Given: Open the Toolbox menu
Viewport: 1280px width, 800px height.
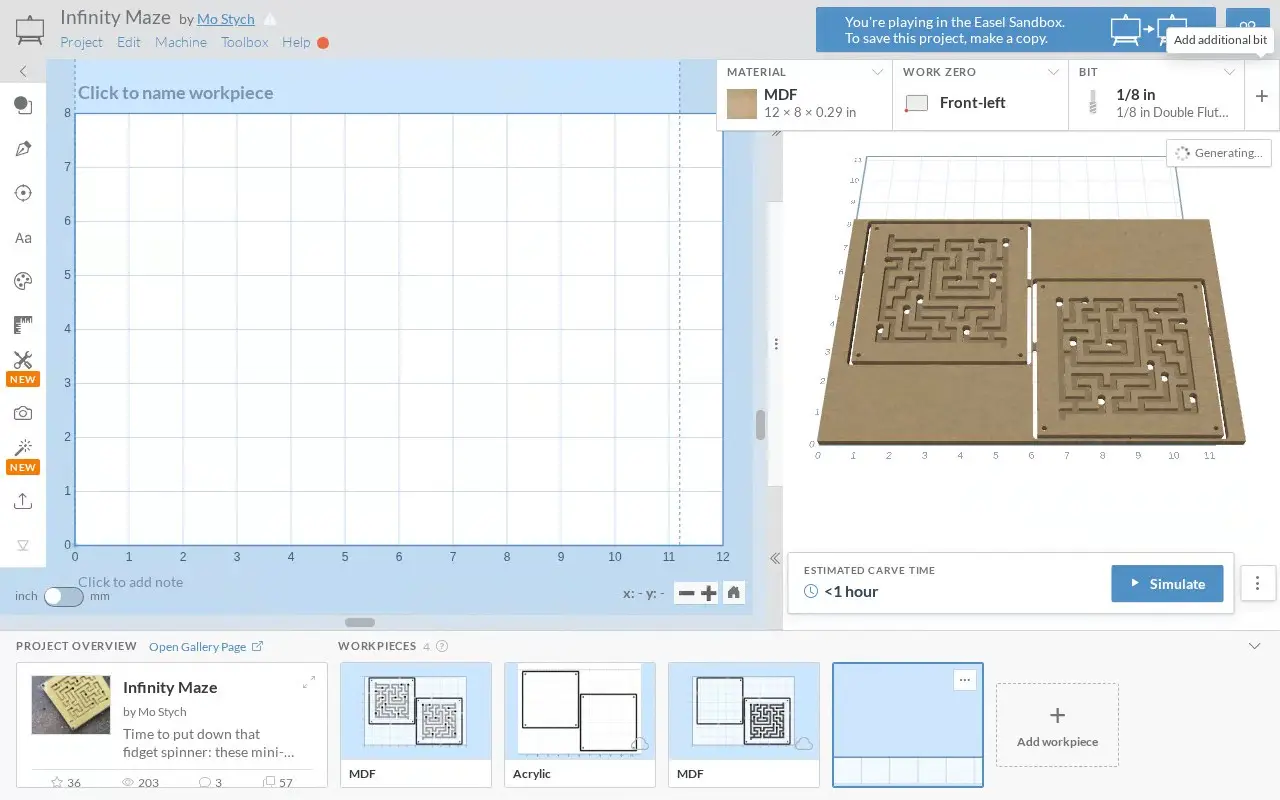Looking at the screenshot, I should click(x=245, y=42).
